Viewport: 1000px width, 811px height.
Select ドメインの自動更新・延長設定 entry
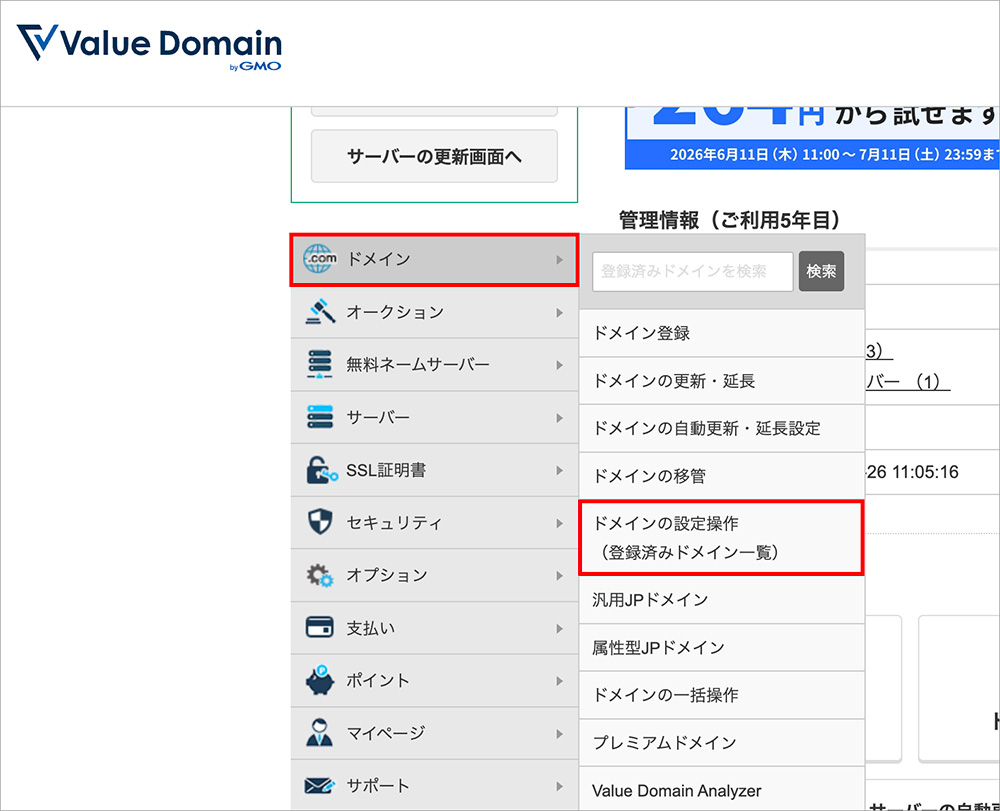721,428
